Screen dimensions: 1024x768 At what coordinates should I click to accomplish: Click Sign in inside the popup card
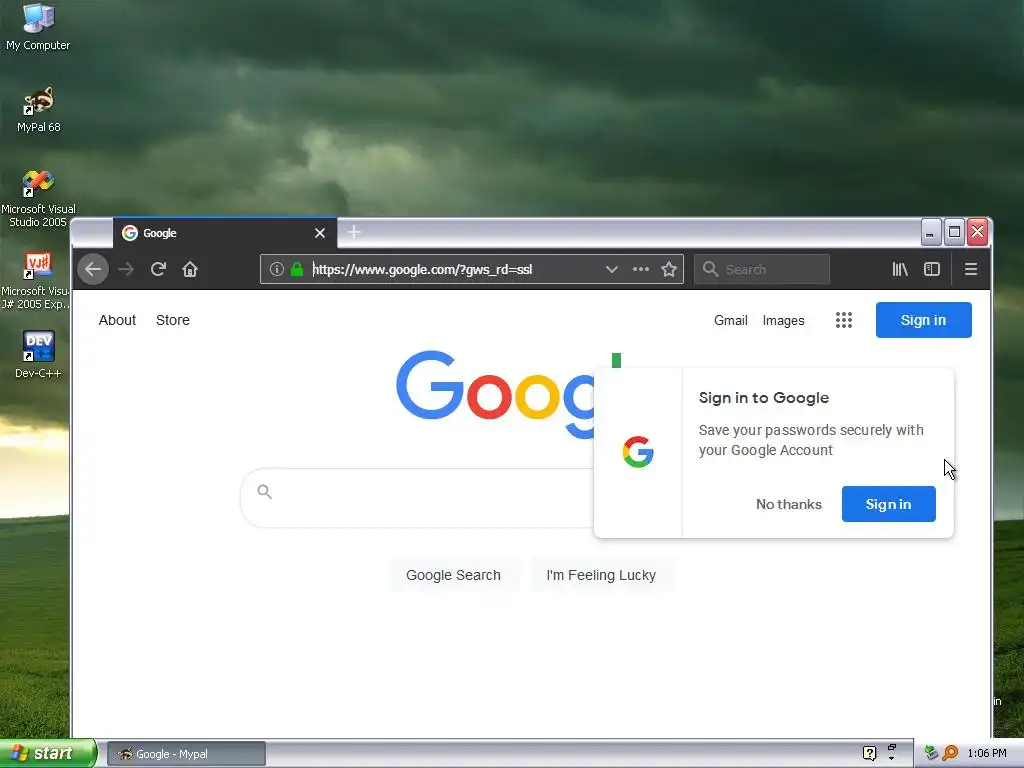(x=888, y=504)
